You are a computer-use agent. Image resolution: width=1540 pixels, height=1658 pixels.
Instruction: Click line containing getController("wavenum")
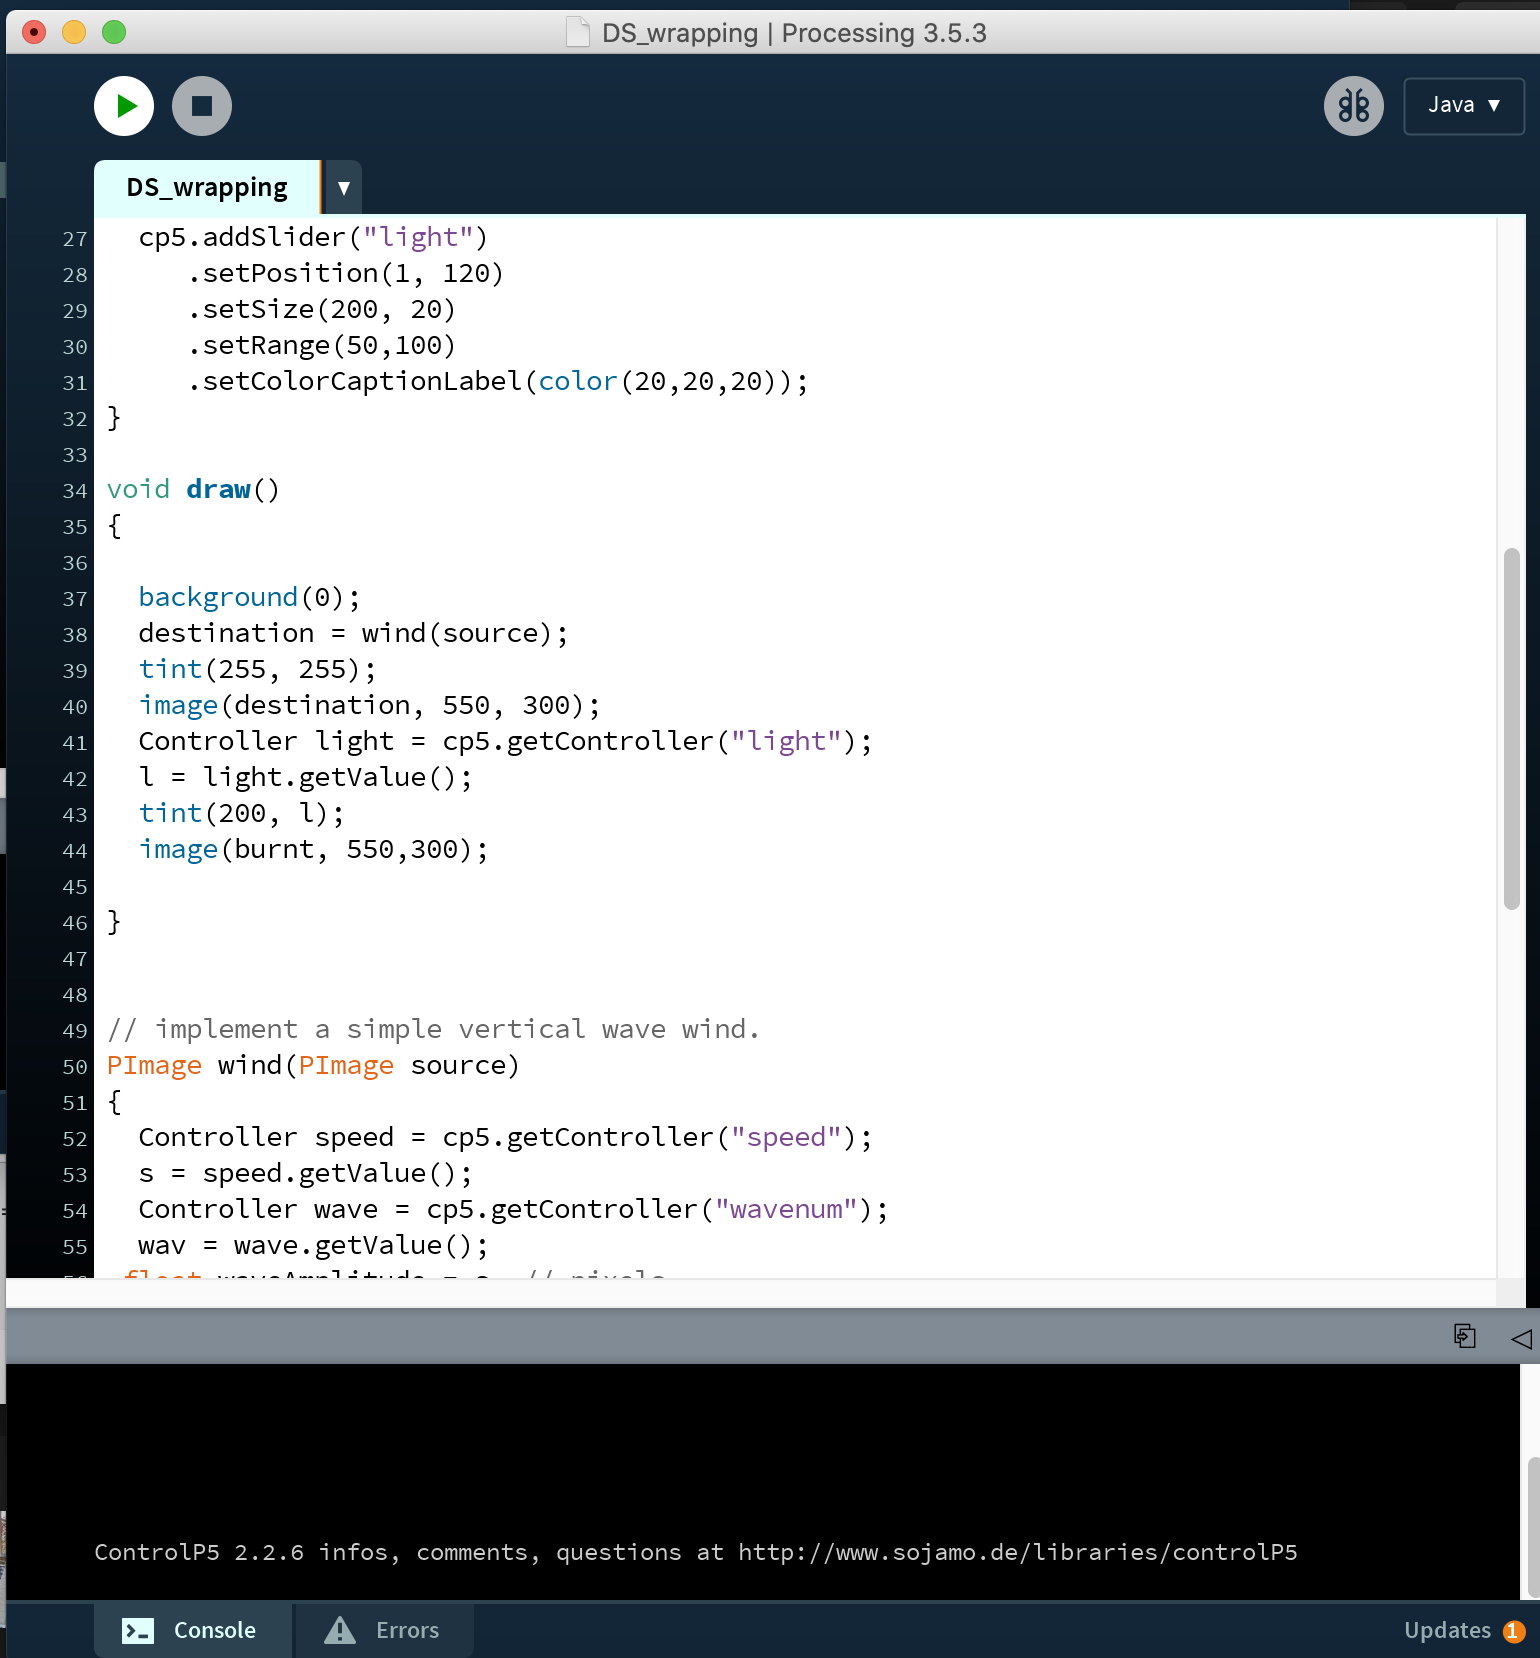pyautogui.click(x=513, y=1210)
